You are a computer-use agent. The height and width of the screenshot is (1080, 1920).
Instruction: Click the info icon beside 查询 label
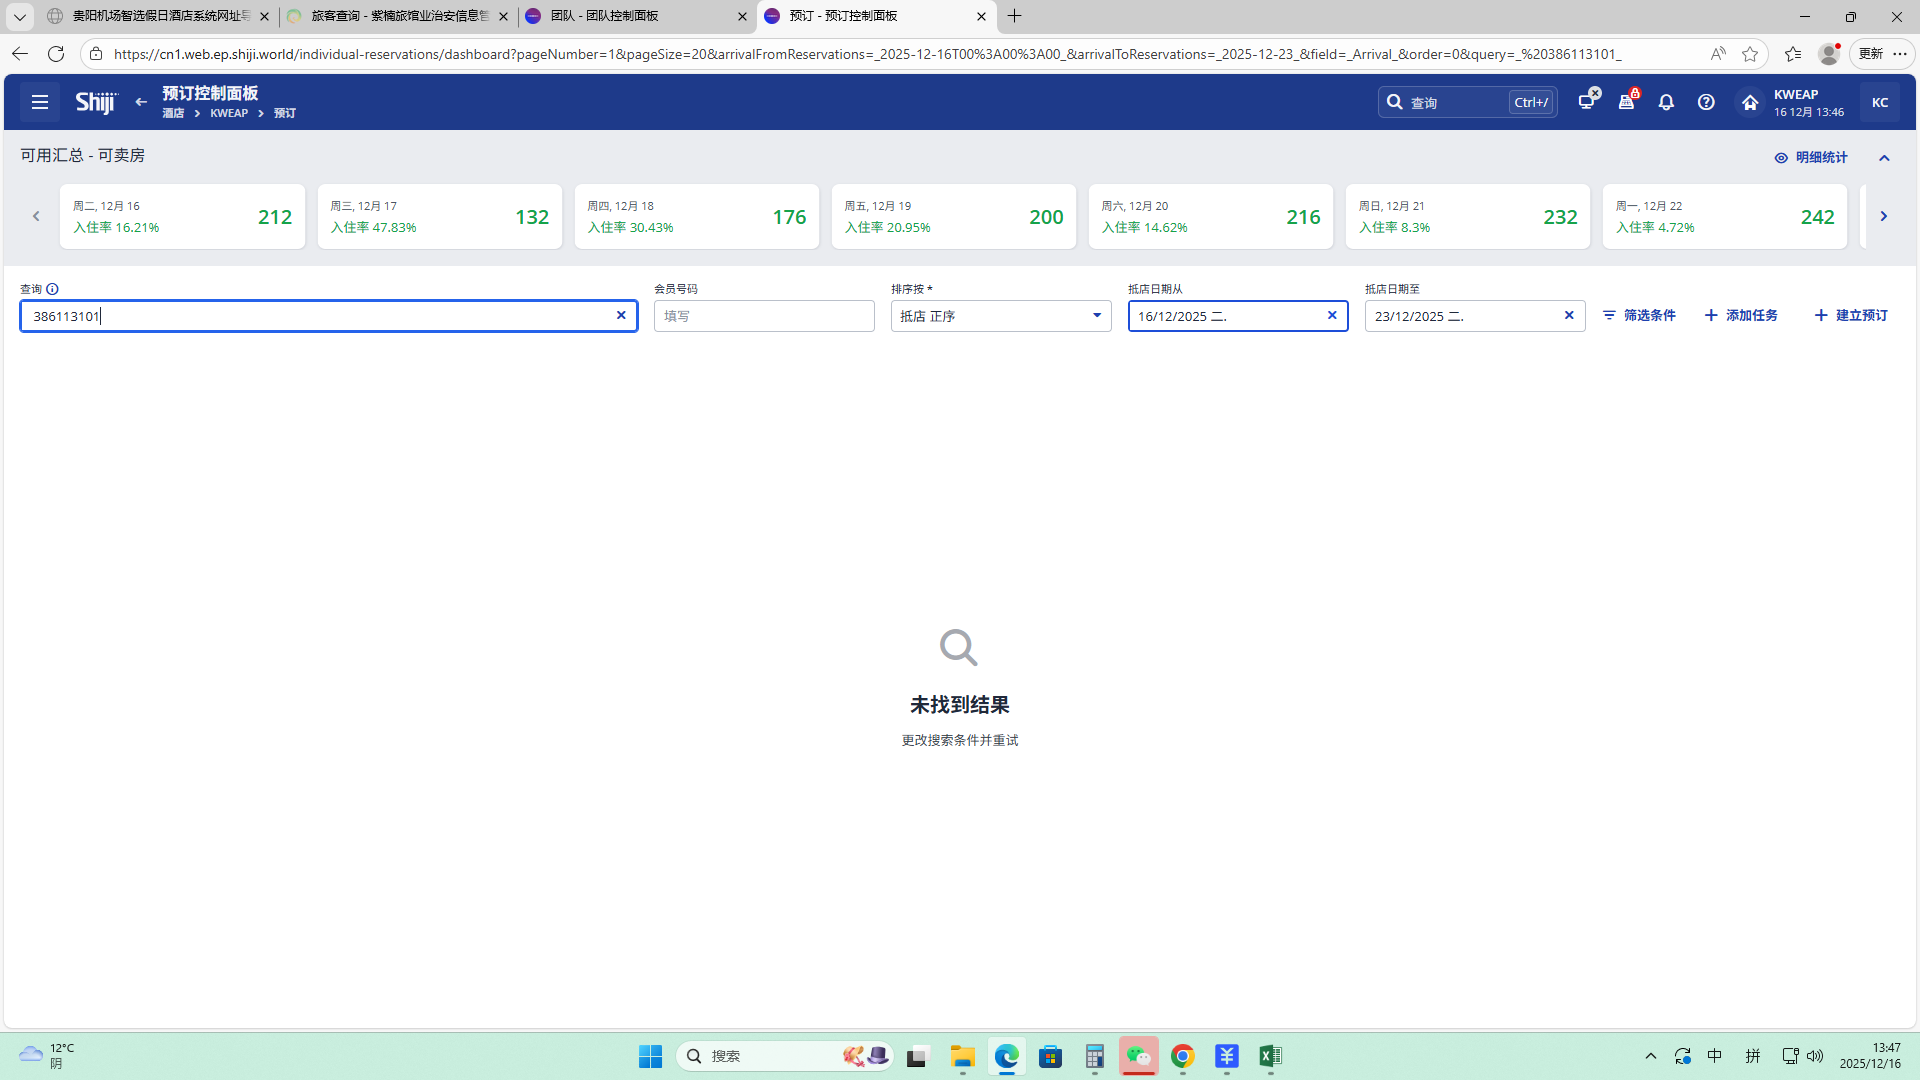click(53, 289)
